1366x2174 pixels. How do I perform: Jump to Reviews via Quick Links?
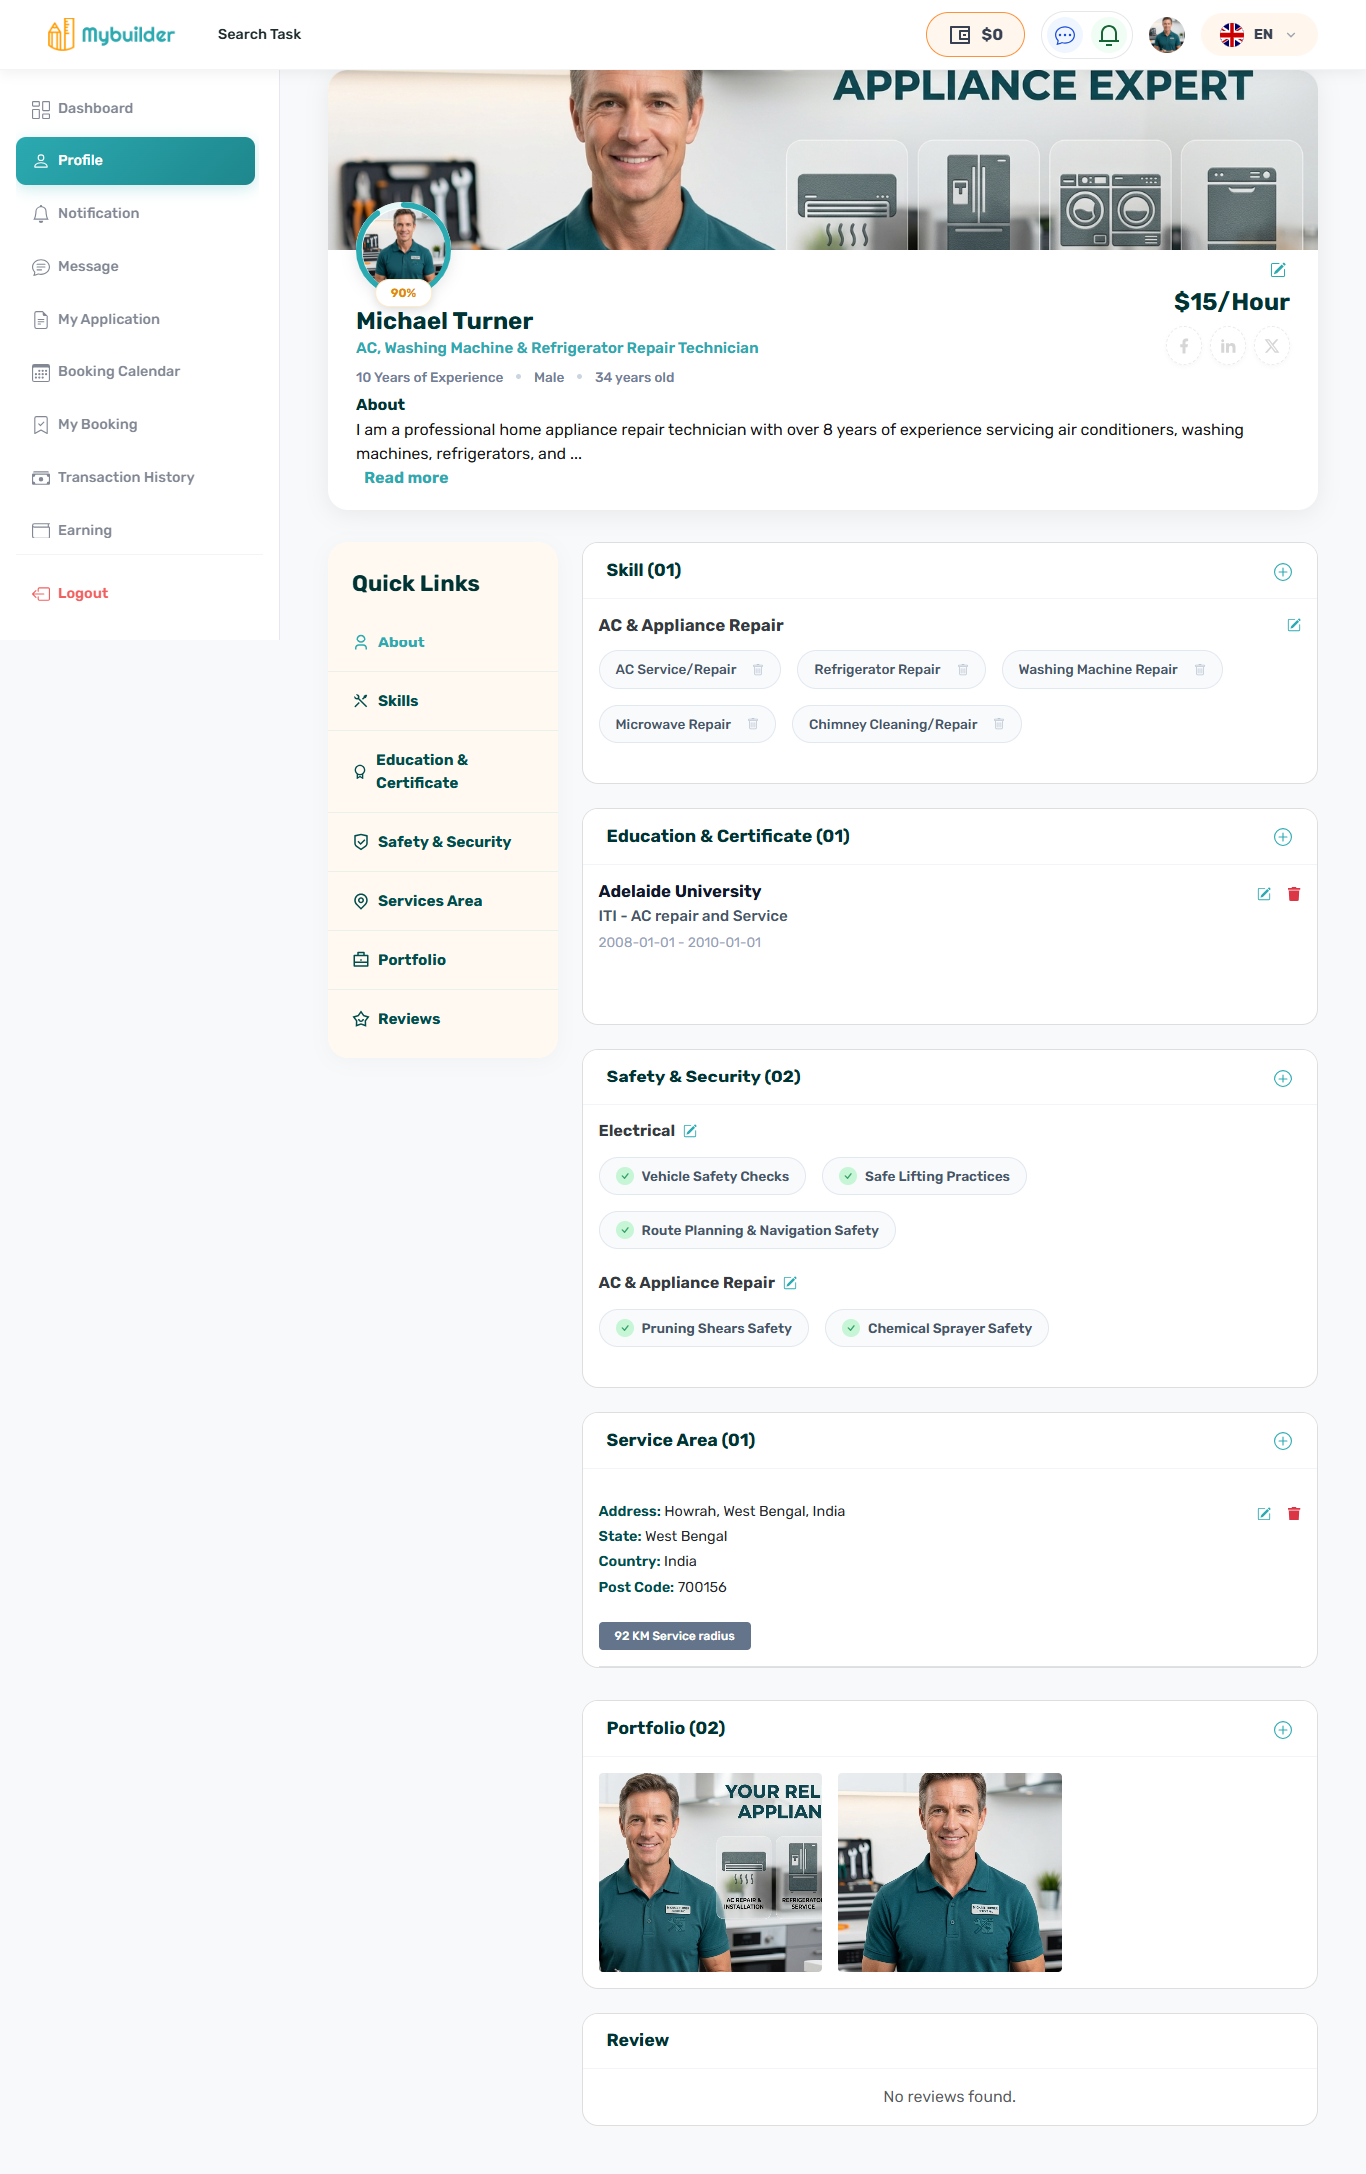[x=442, y=1019]
